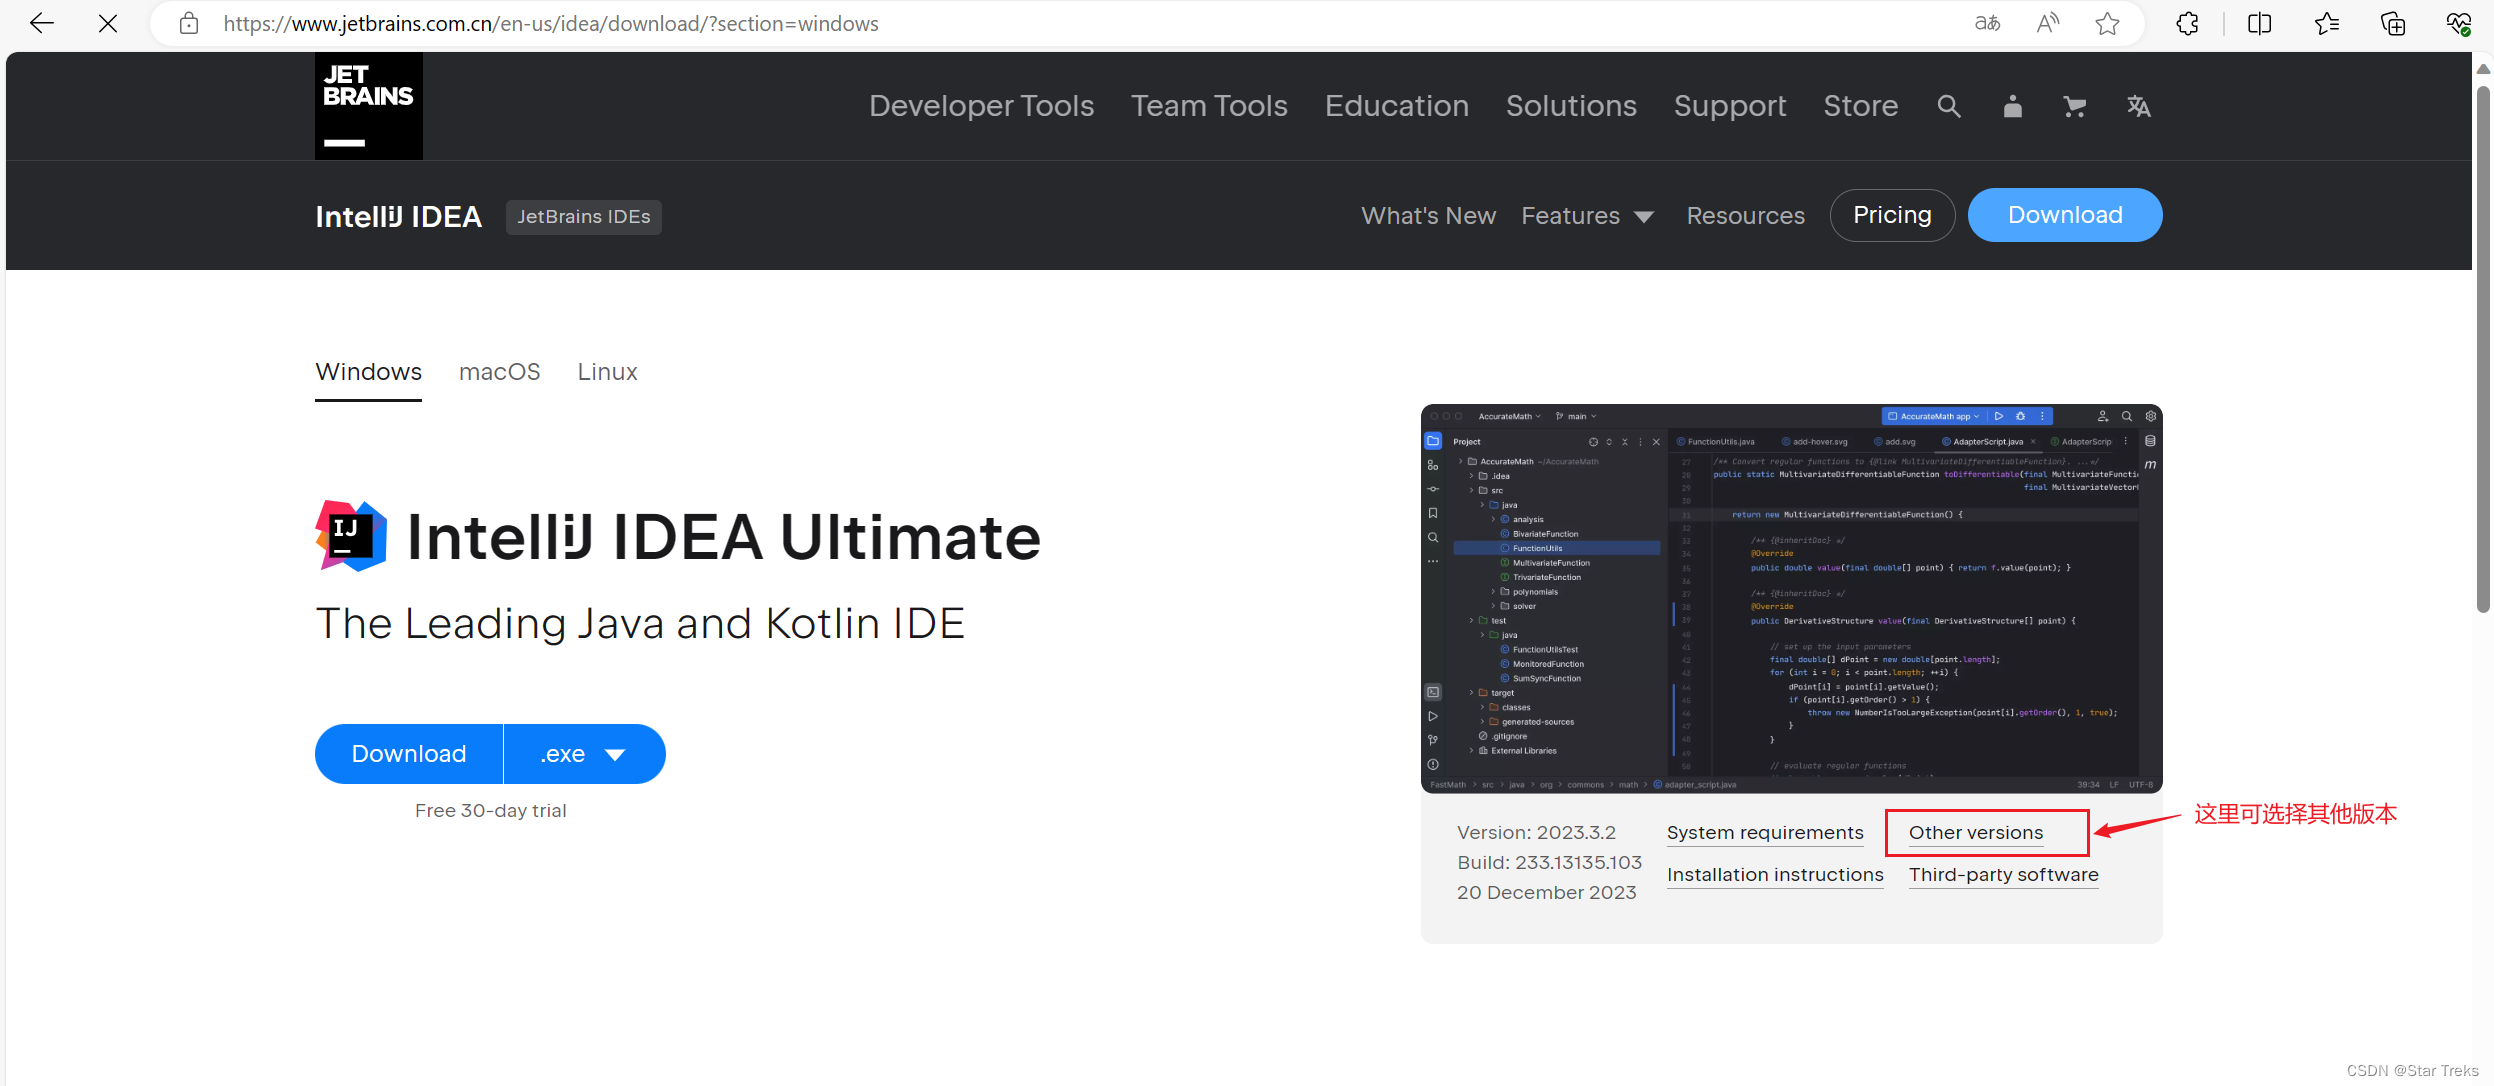
Task: Open the Installation instructions link
Action: click(x=1775, y=874)
